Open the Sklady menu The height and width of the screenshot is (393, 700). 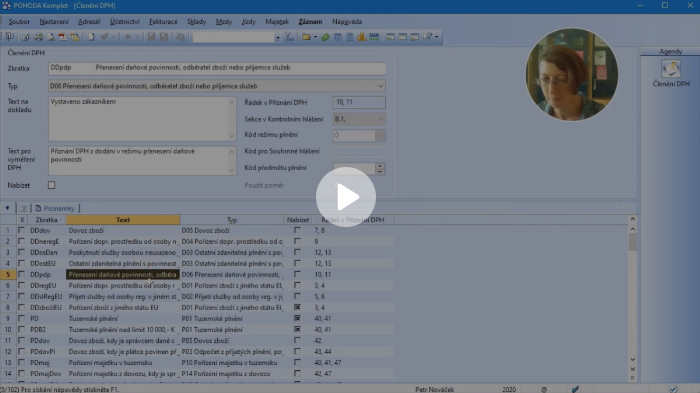(x=196, y=21)
